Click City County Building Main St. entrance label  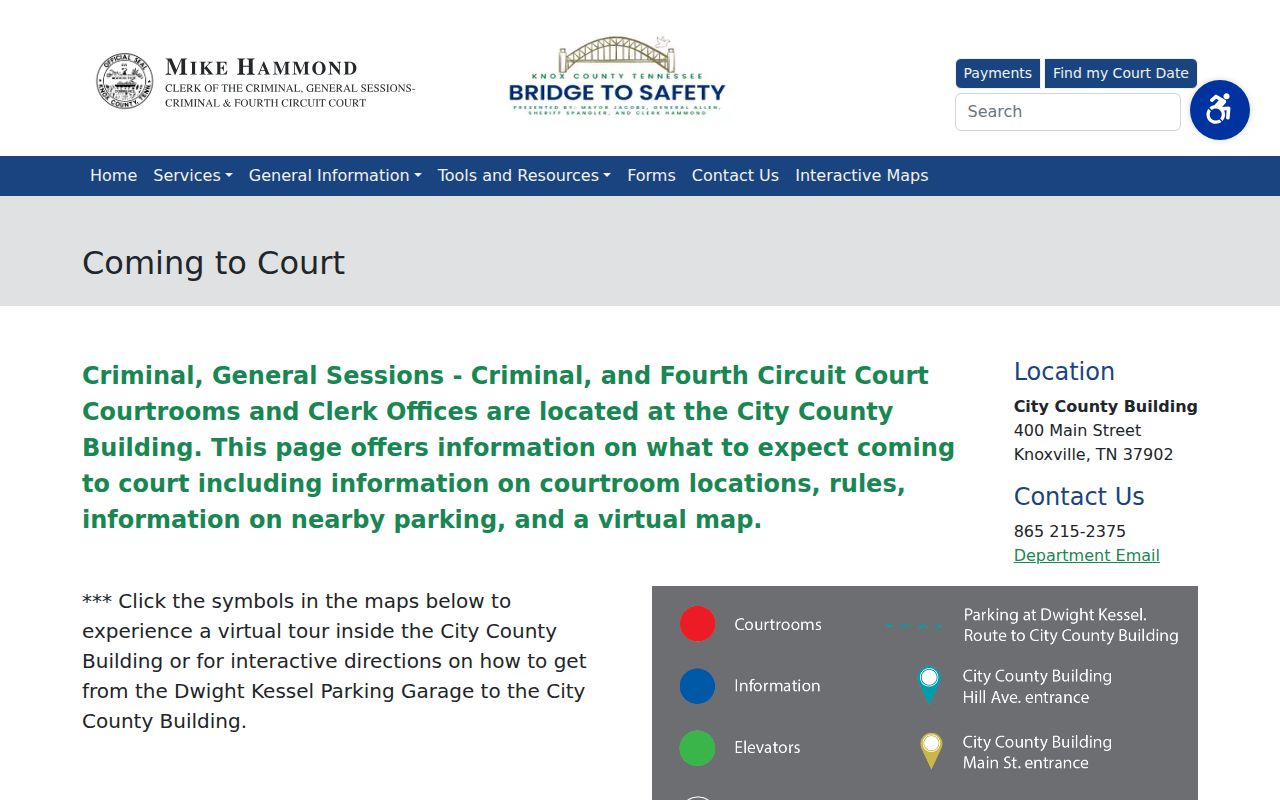[1037, 752]
